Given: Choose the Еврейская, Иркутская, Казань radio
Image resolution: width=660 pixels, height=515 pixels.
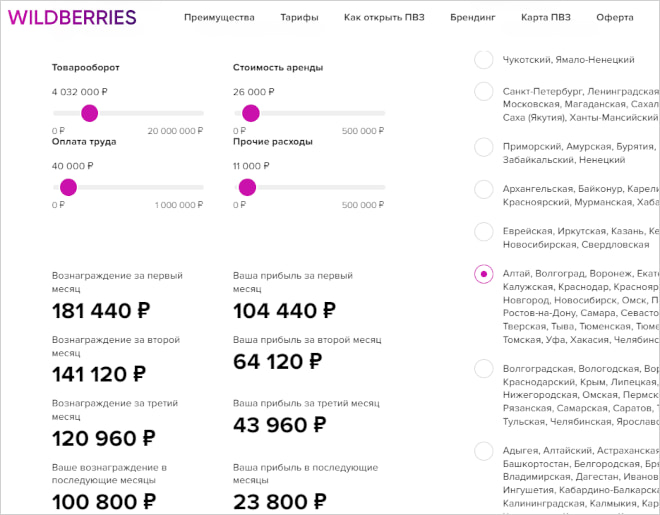Looking at the screenshot, I should pyautogui.click(x=484, y=231).
